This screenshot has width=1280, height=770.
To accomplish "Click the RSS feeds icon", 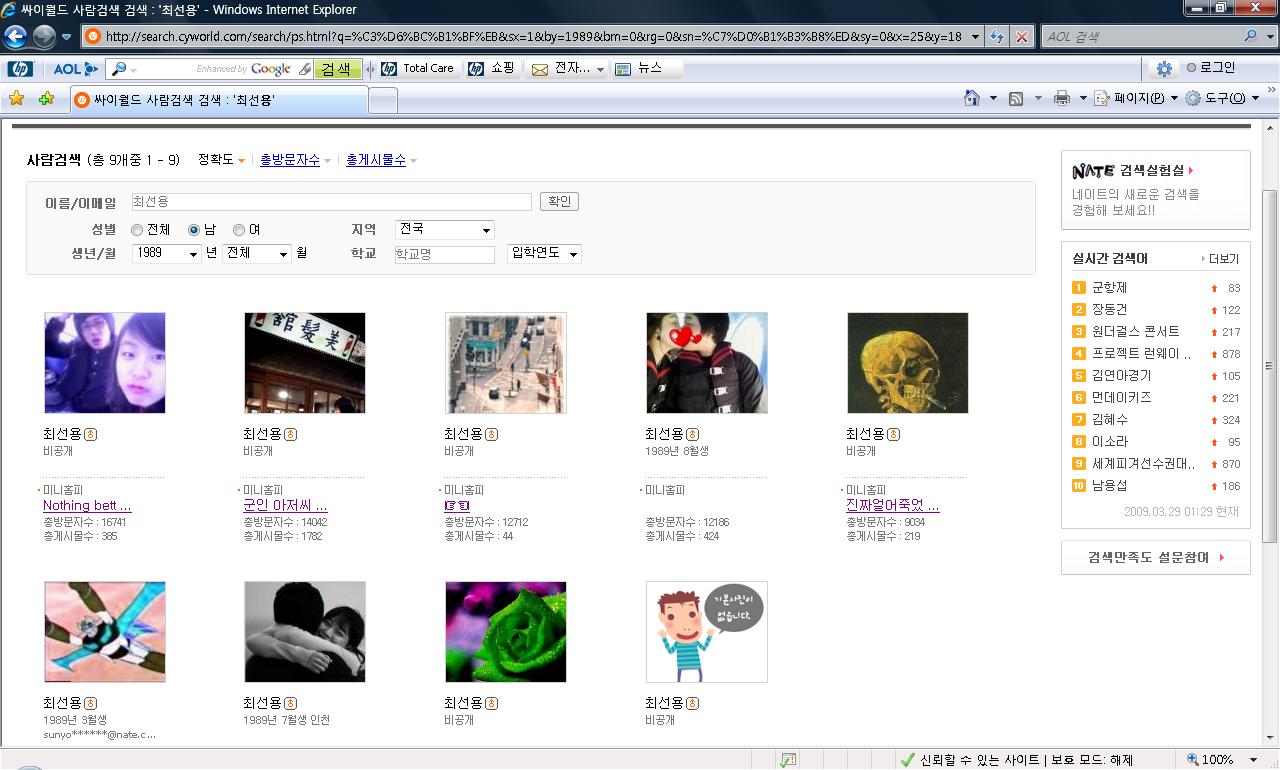I will pyautogui.click(x=1016, y=98).
